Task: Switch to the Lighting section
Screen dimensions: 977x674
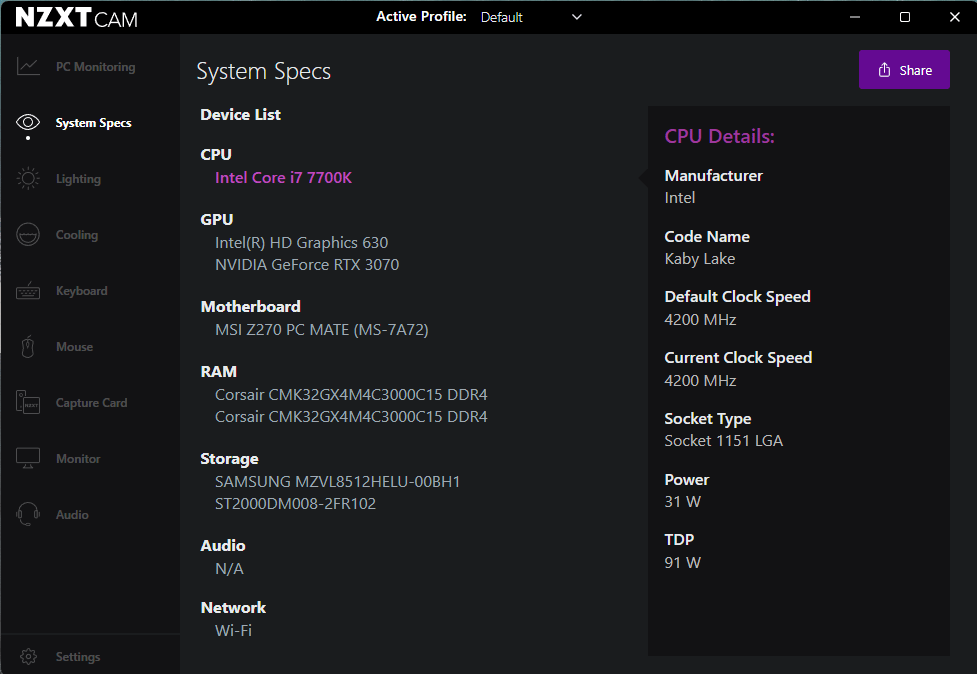Action: (79, 179)
